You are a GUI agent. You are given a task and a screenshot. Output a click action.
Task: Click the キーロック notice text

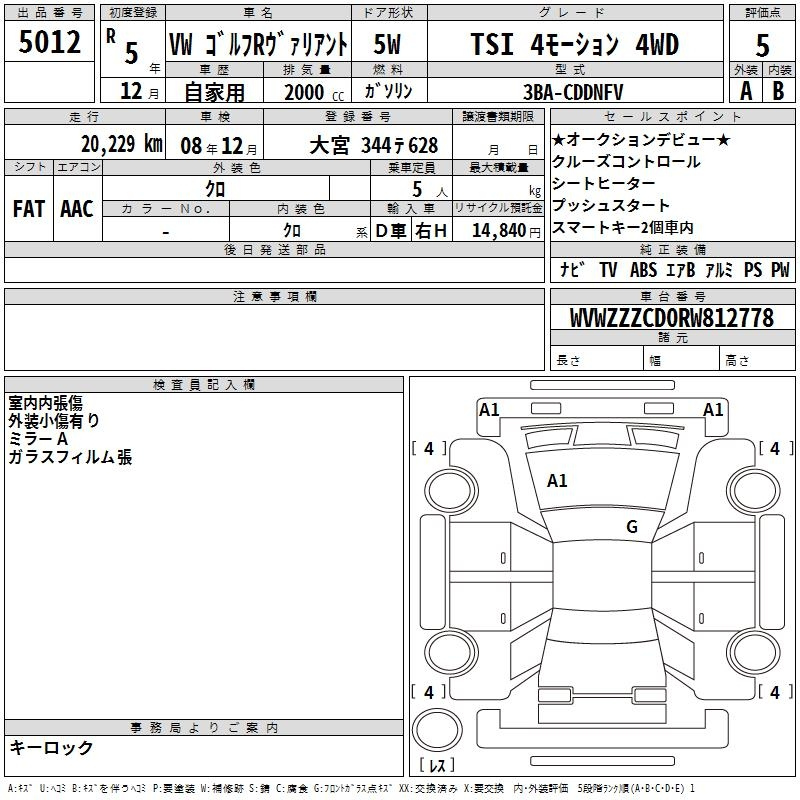pyautogui.click(x=51, y=748)
